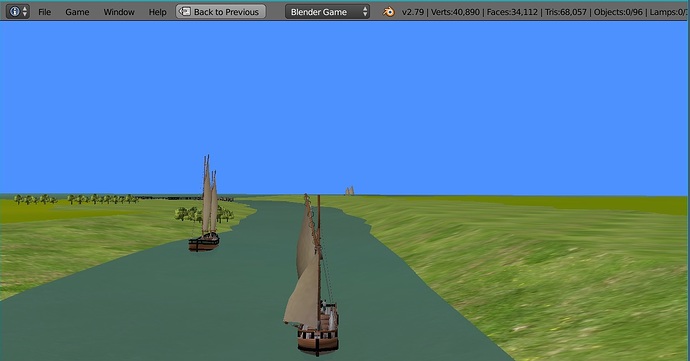The width and height of the screenshot is (690, 361).
Task: Click the Back to Previous button
Action: [221, 12]
